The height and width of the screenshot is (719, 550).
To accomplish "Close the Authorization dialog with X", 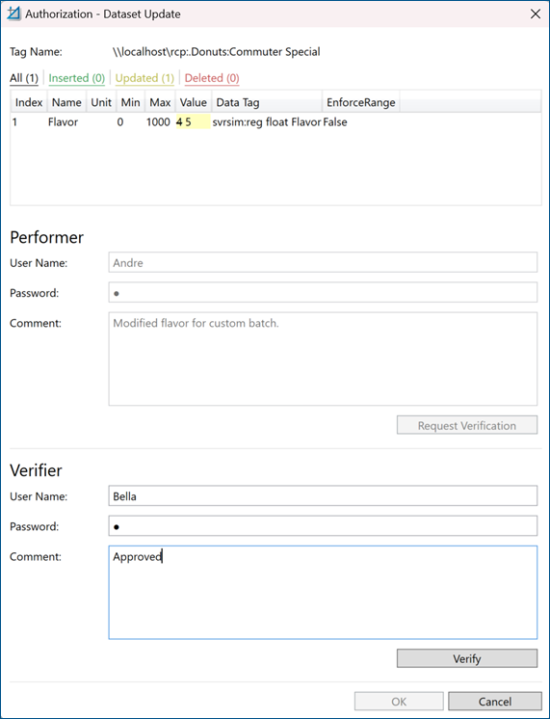I will point(535,14).
